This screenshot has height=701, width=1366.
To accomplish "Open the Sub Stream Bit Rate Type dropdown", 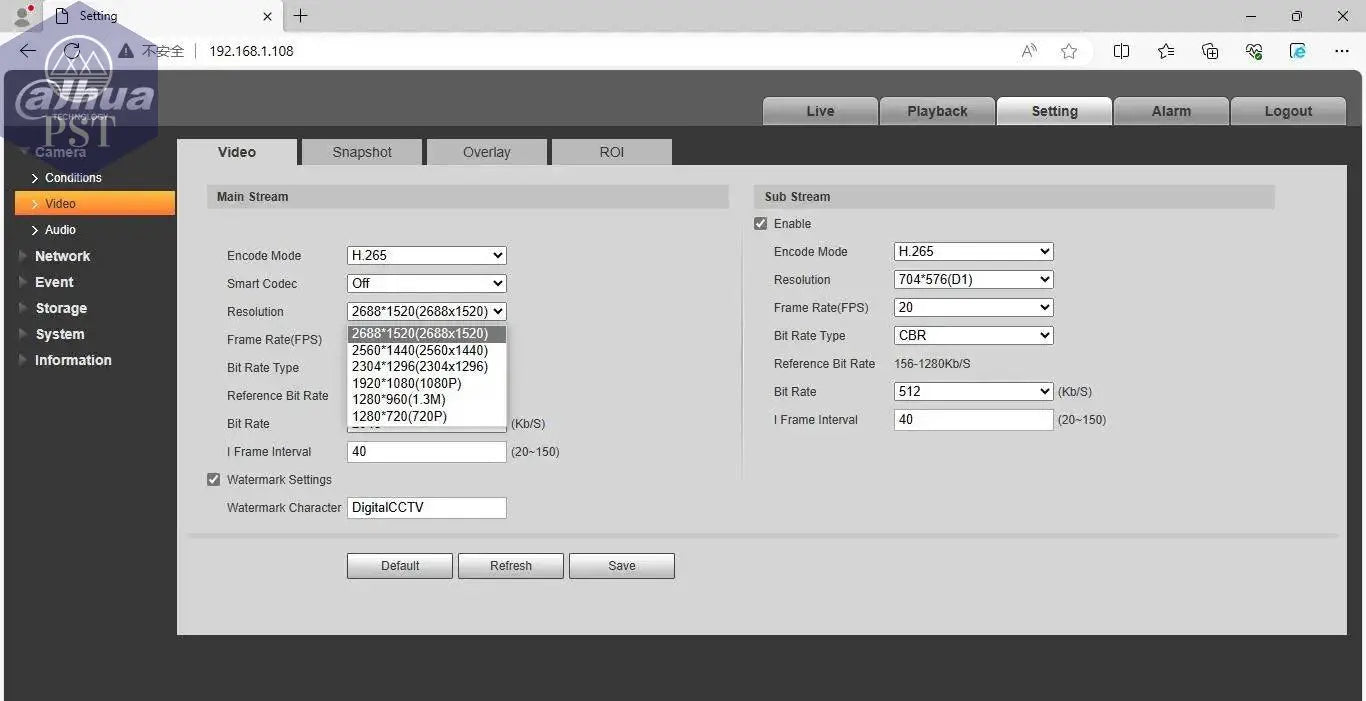I will [973, 336].
